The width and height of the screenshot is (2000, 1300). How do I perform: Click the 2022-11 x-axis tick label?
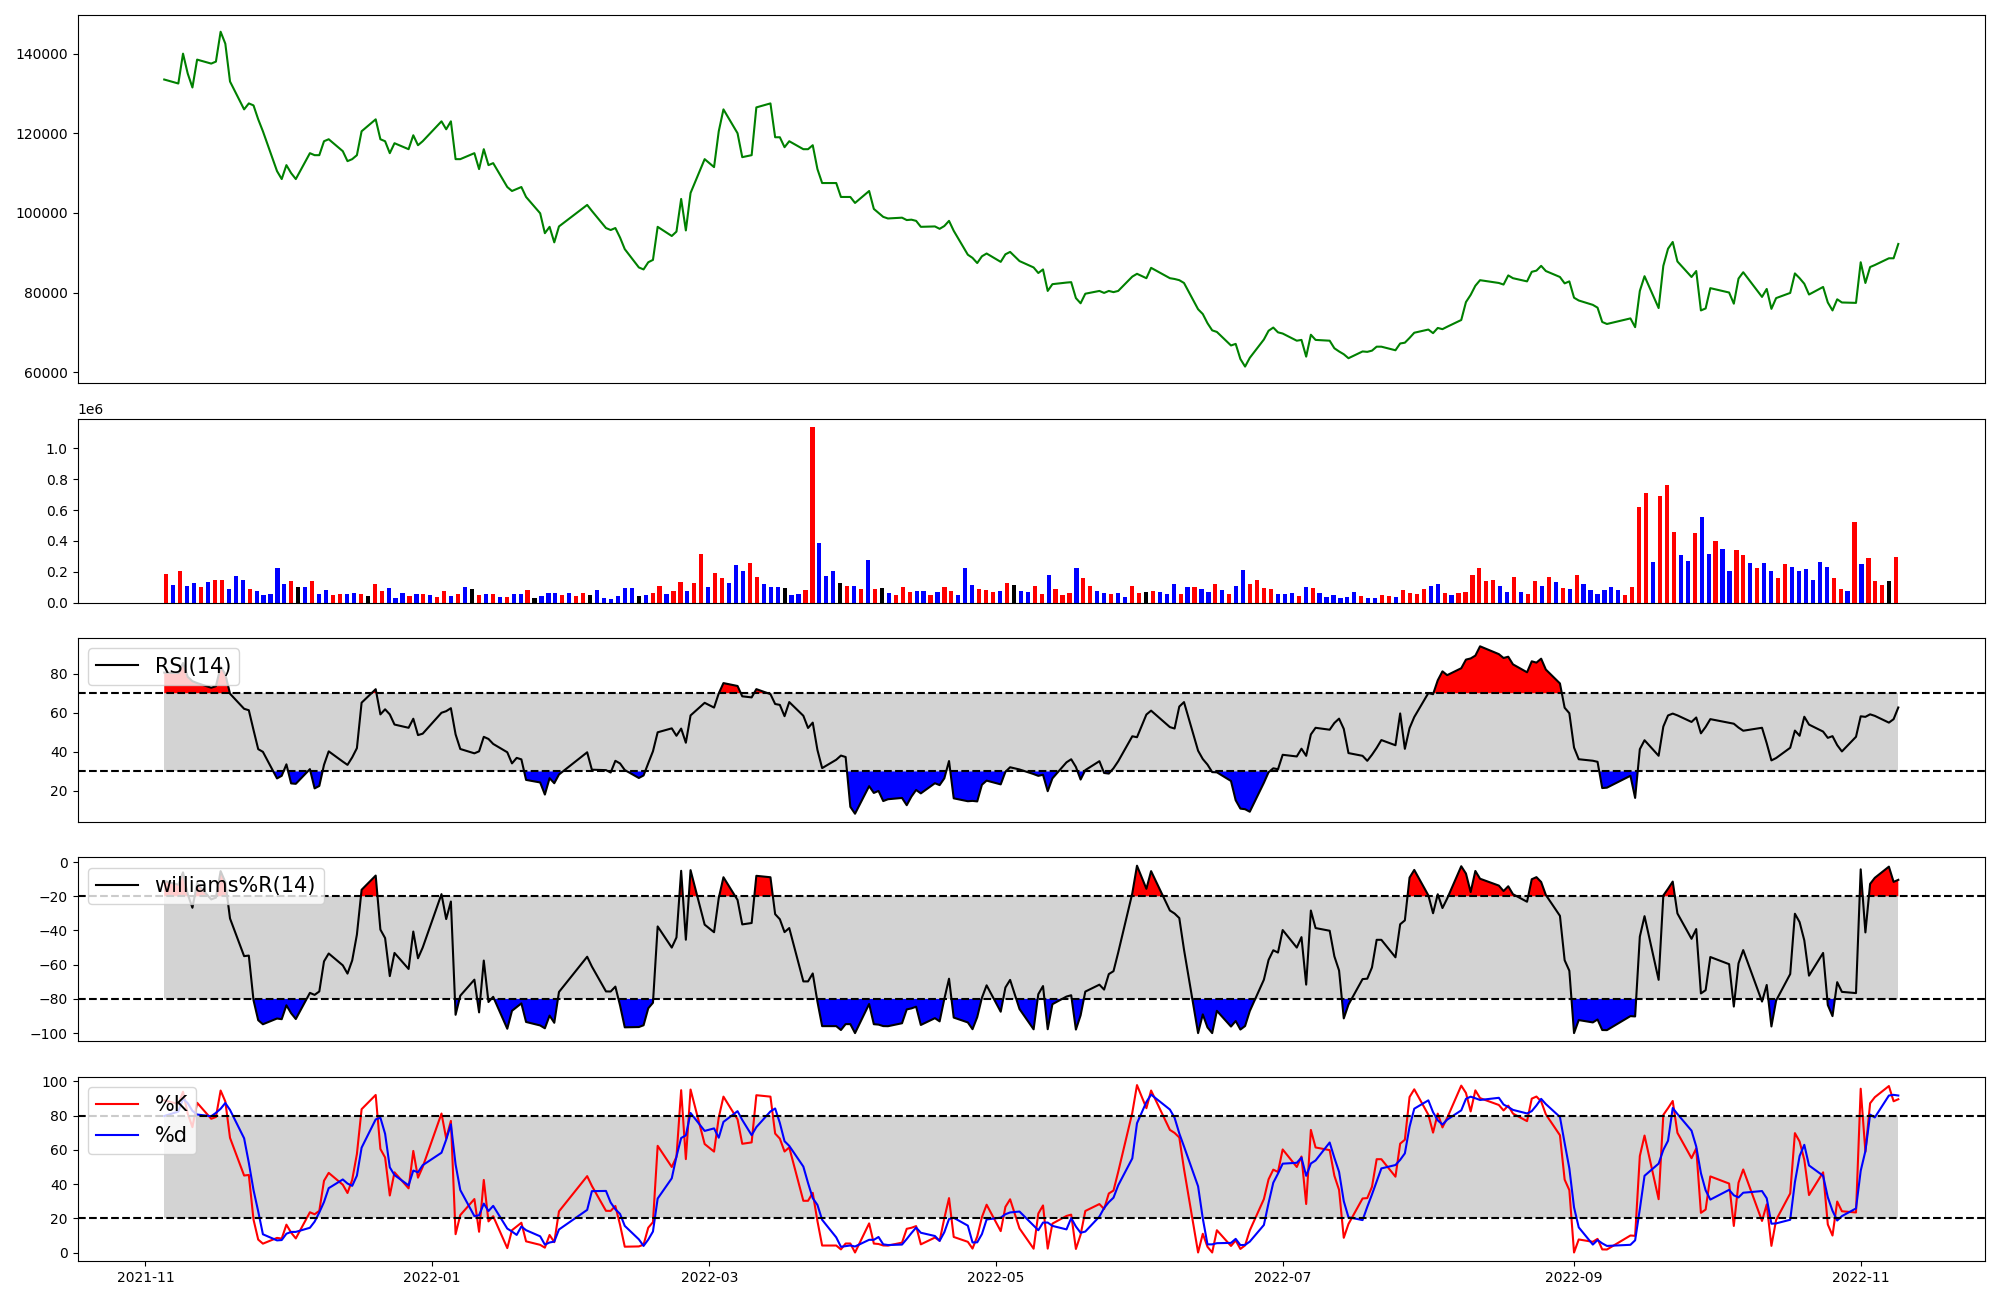(1860, 1277)
